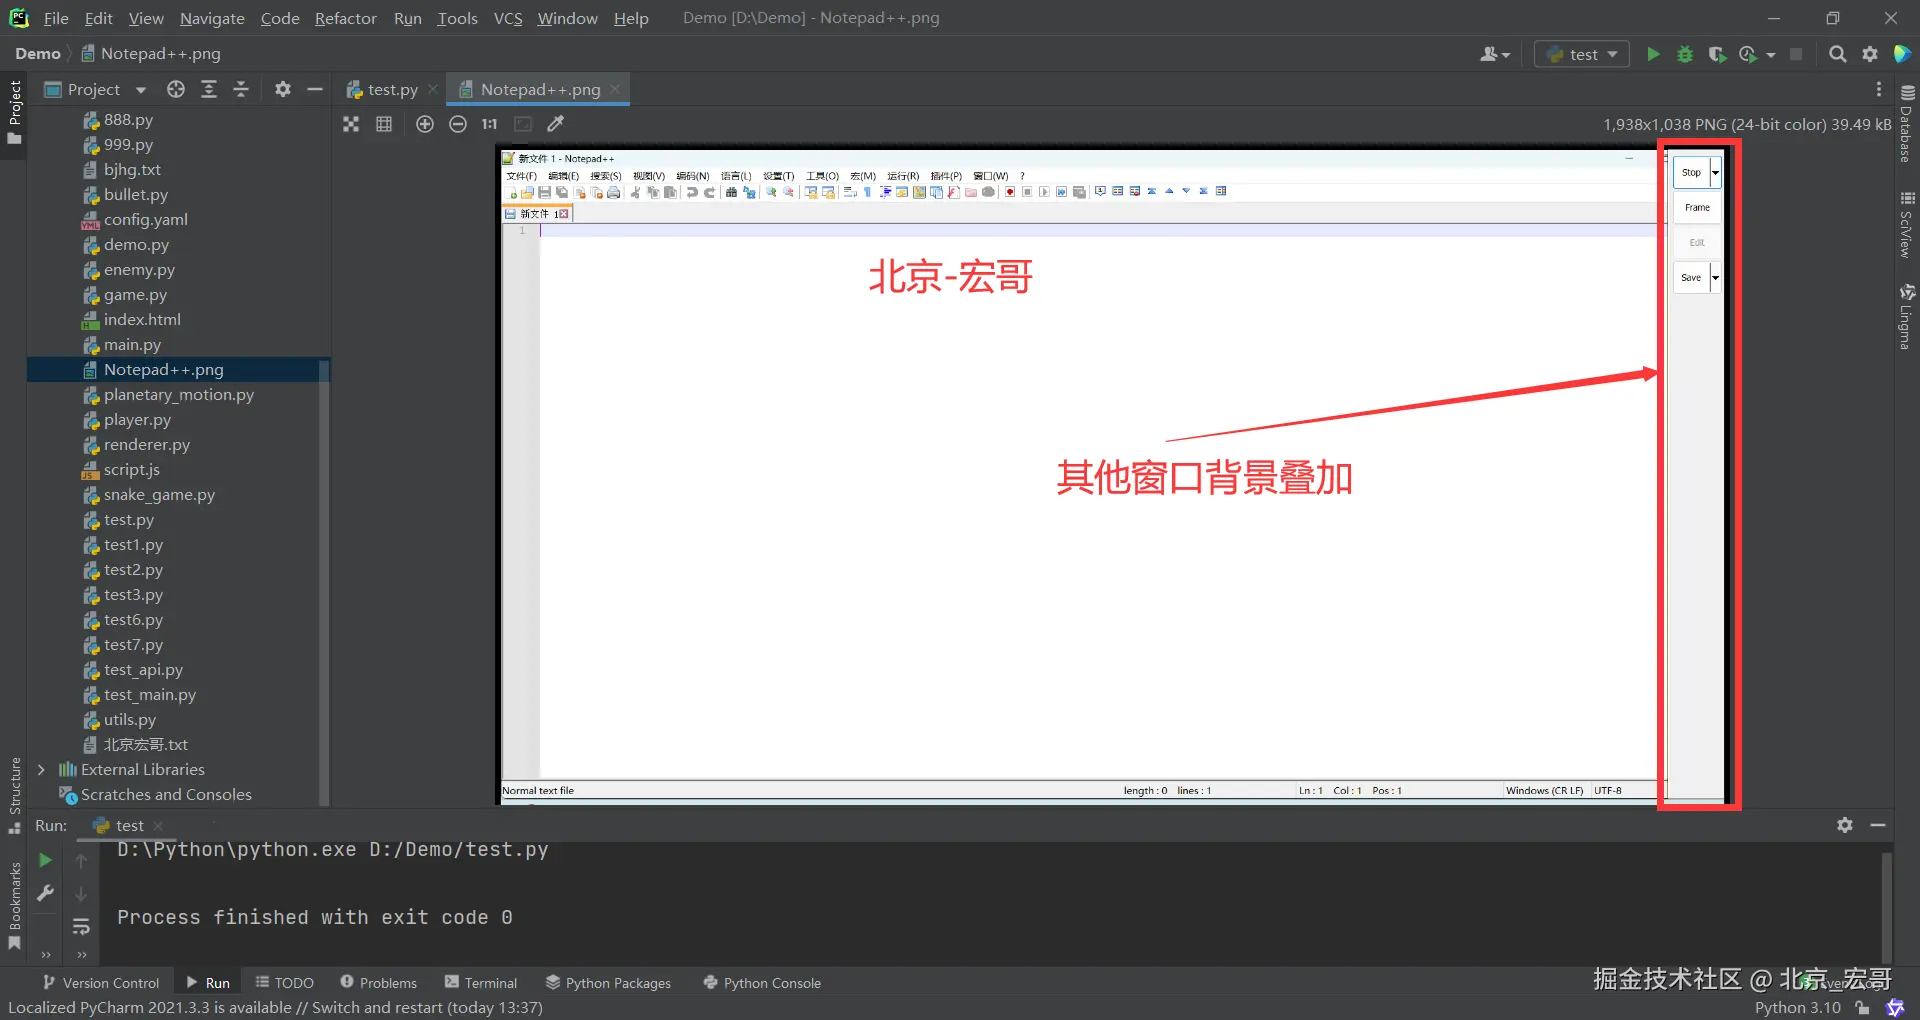Select test_api.py in project tree
Screen dimensions: 1920x1020
[143, 670]
